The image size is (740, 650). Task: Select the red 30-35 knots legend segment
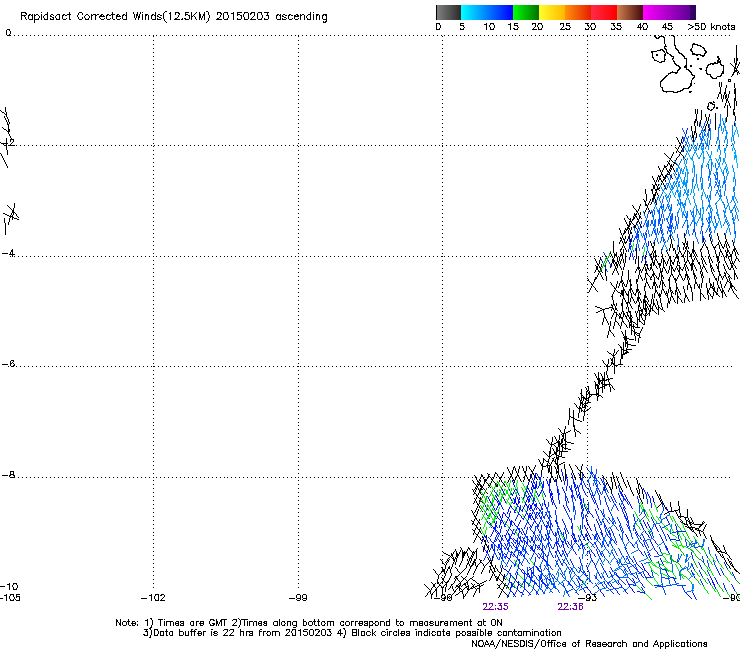coord(604,12)
